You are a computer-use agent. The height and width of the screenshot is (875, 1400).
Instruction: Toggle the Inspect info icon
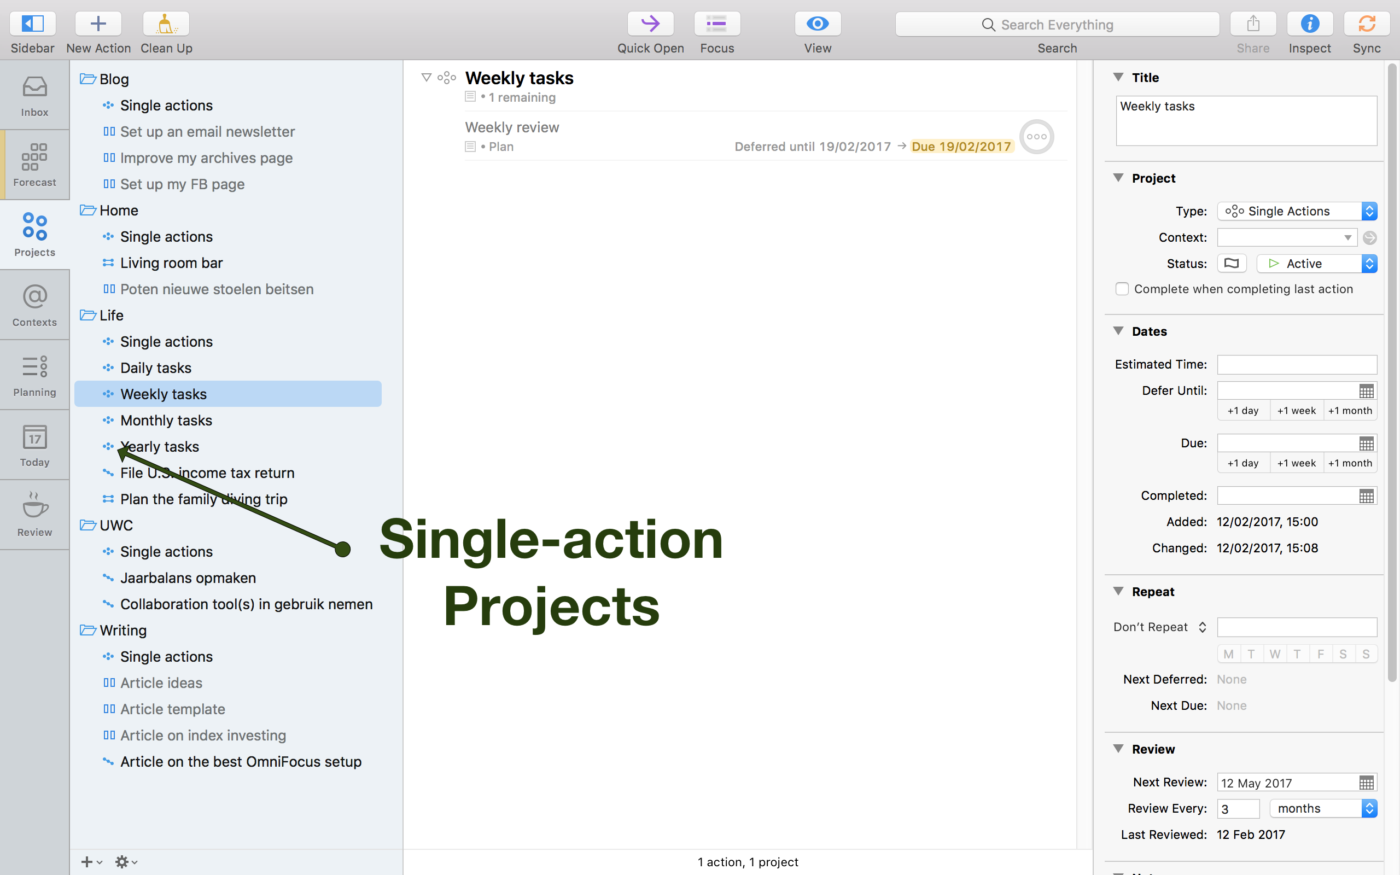pos(1310,24)
